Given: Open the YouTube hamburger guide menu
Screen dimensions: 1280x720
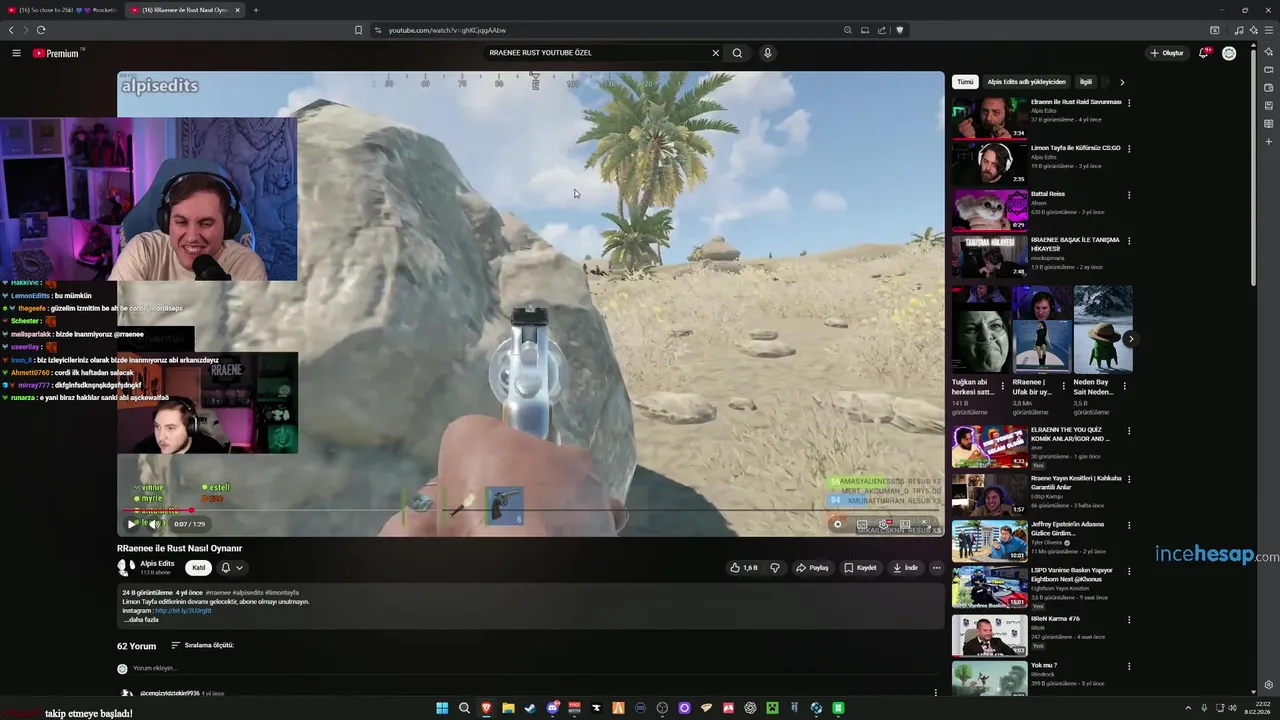Looking at the screenshot, I should click(x=16, y=53).
